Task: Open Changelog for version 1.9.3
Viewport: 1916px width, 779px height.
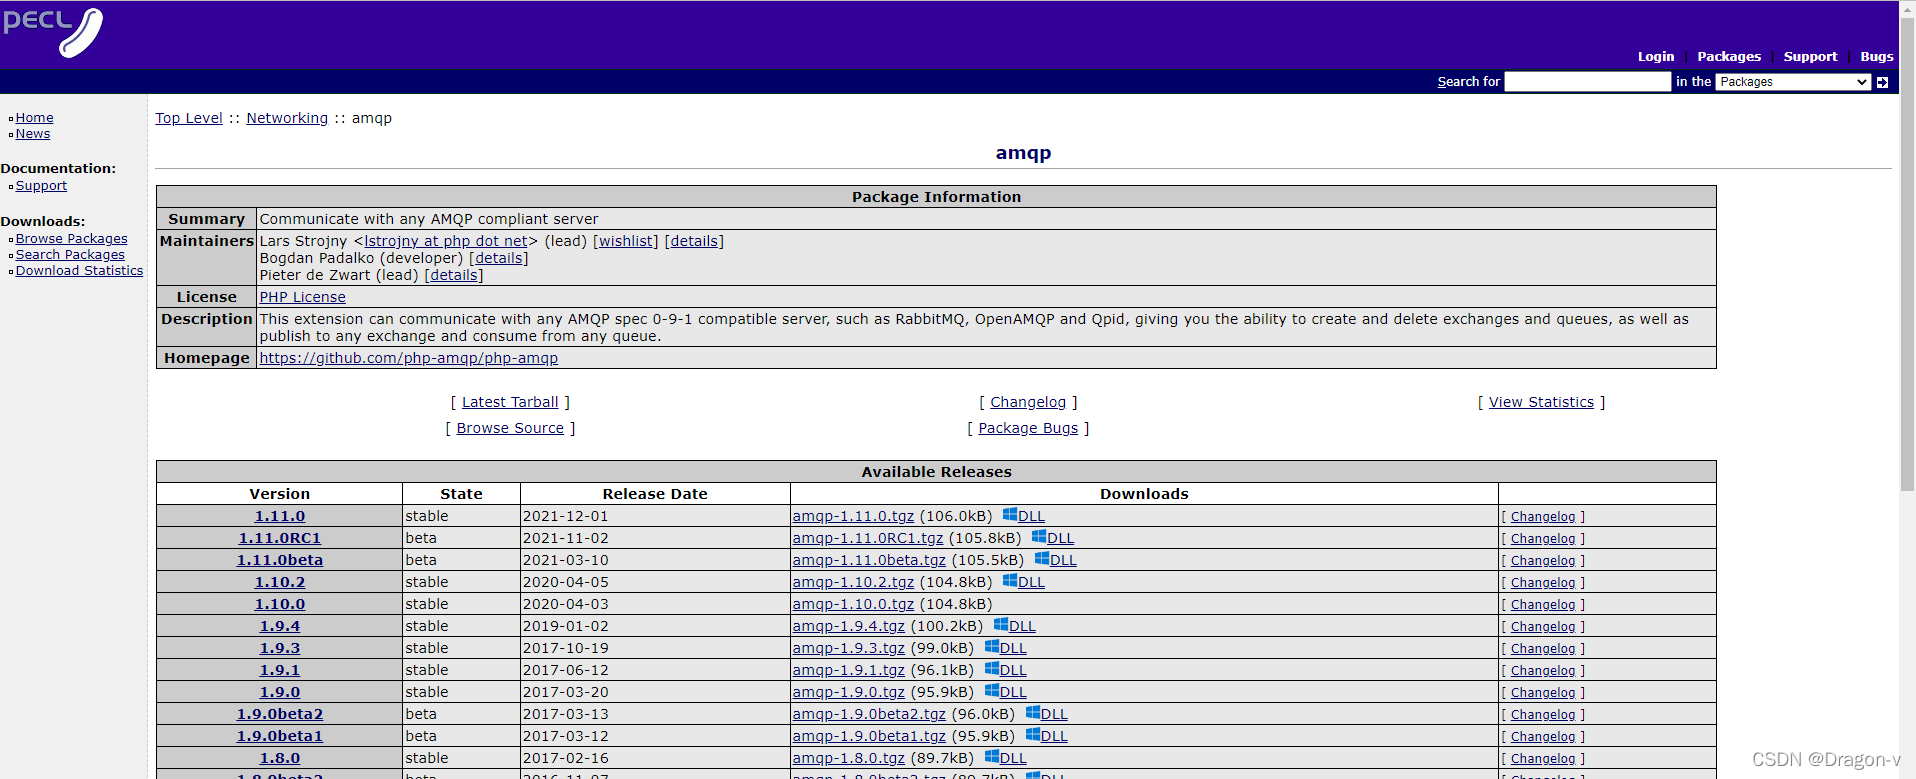Action: click(1542, 649)
